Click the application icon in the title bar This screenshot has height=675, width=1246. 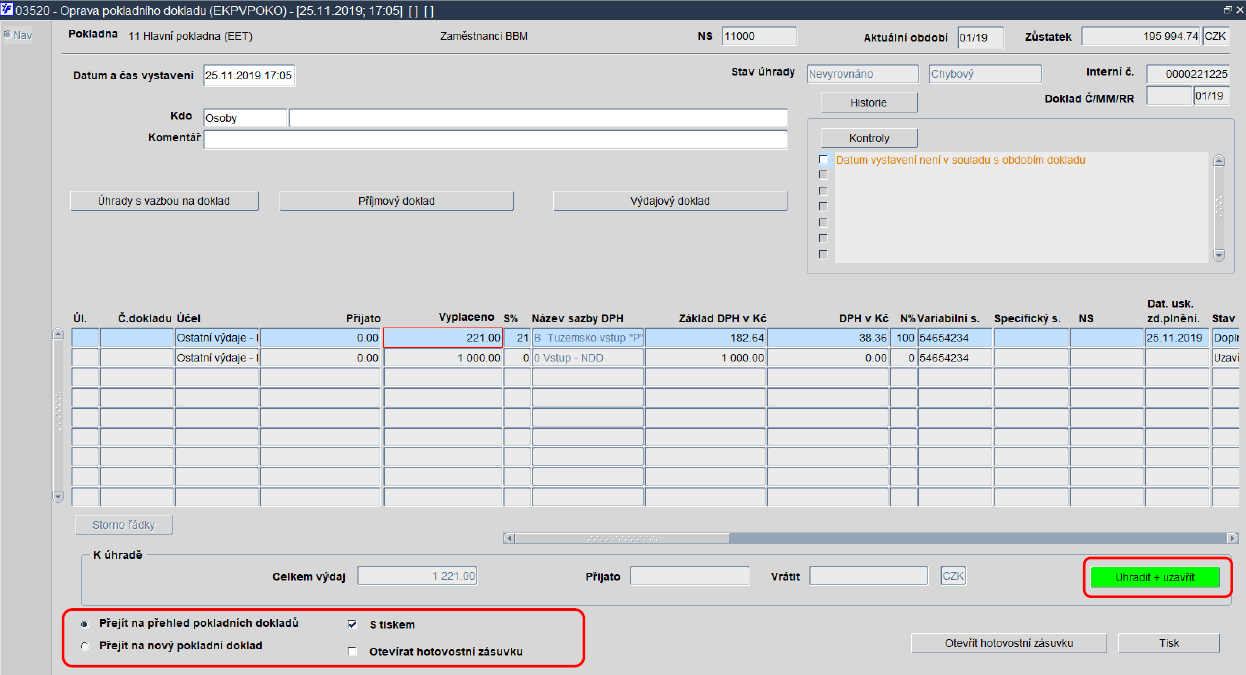7,9
